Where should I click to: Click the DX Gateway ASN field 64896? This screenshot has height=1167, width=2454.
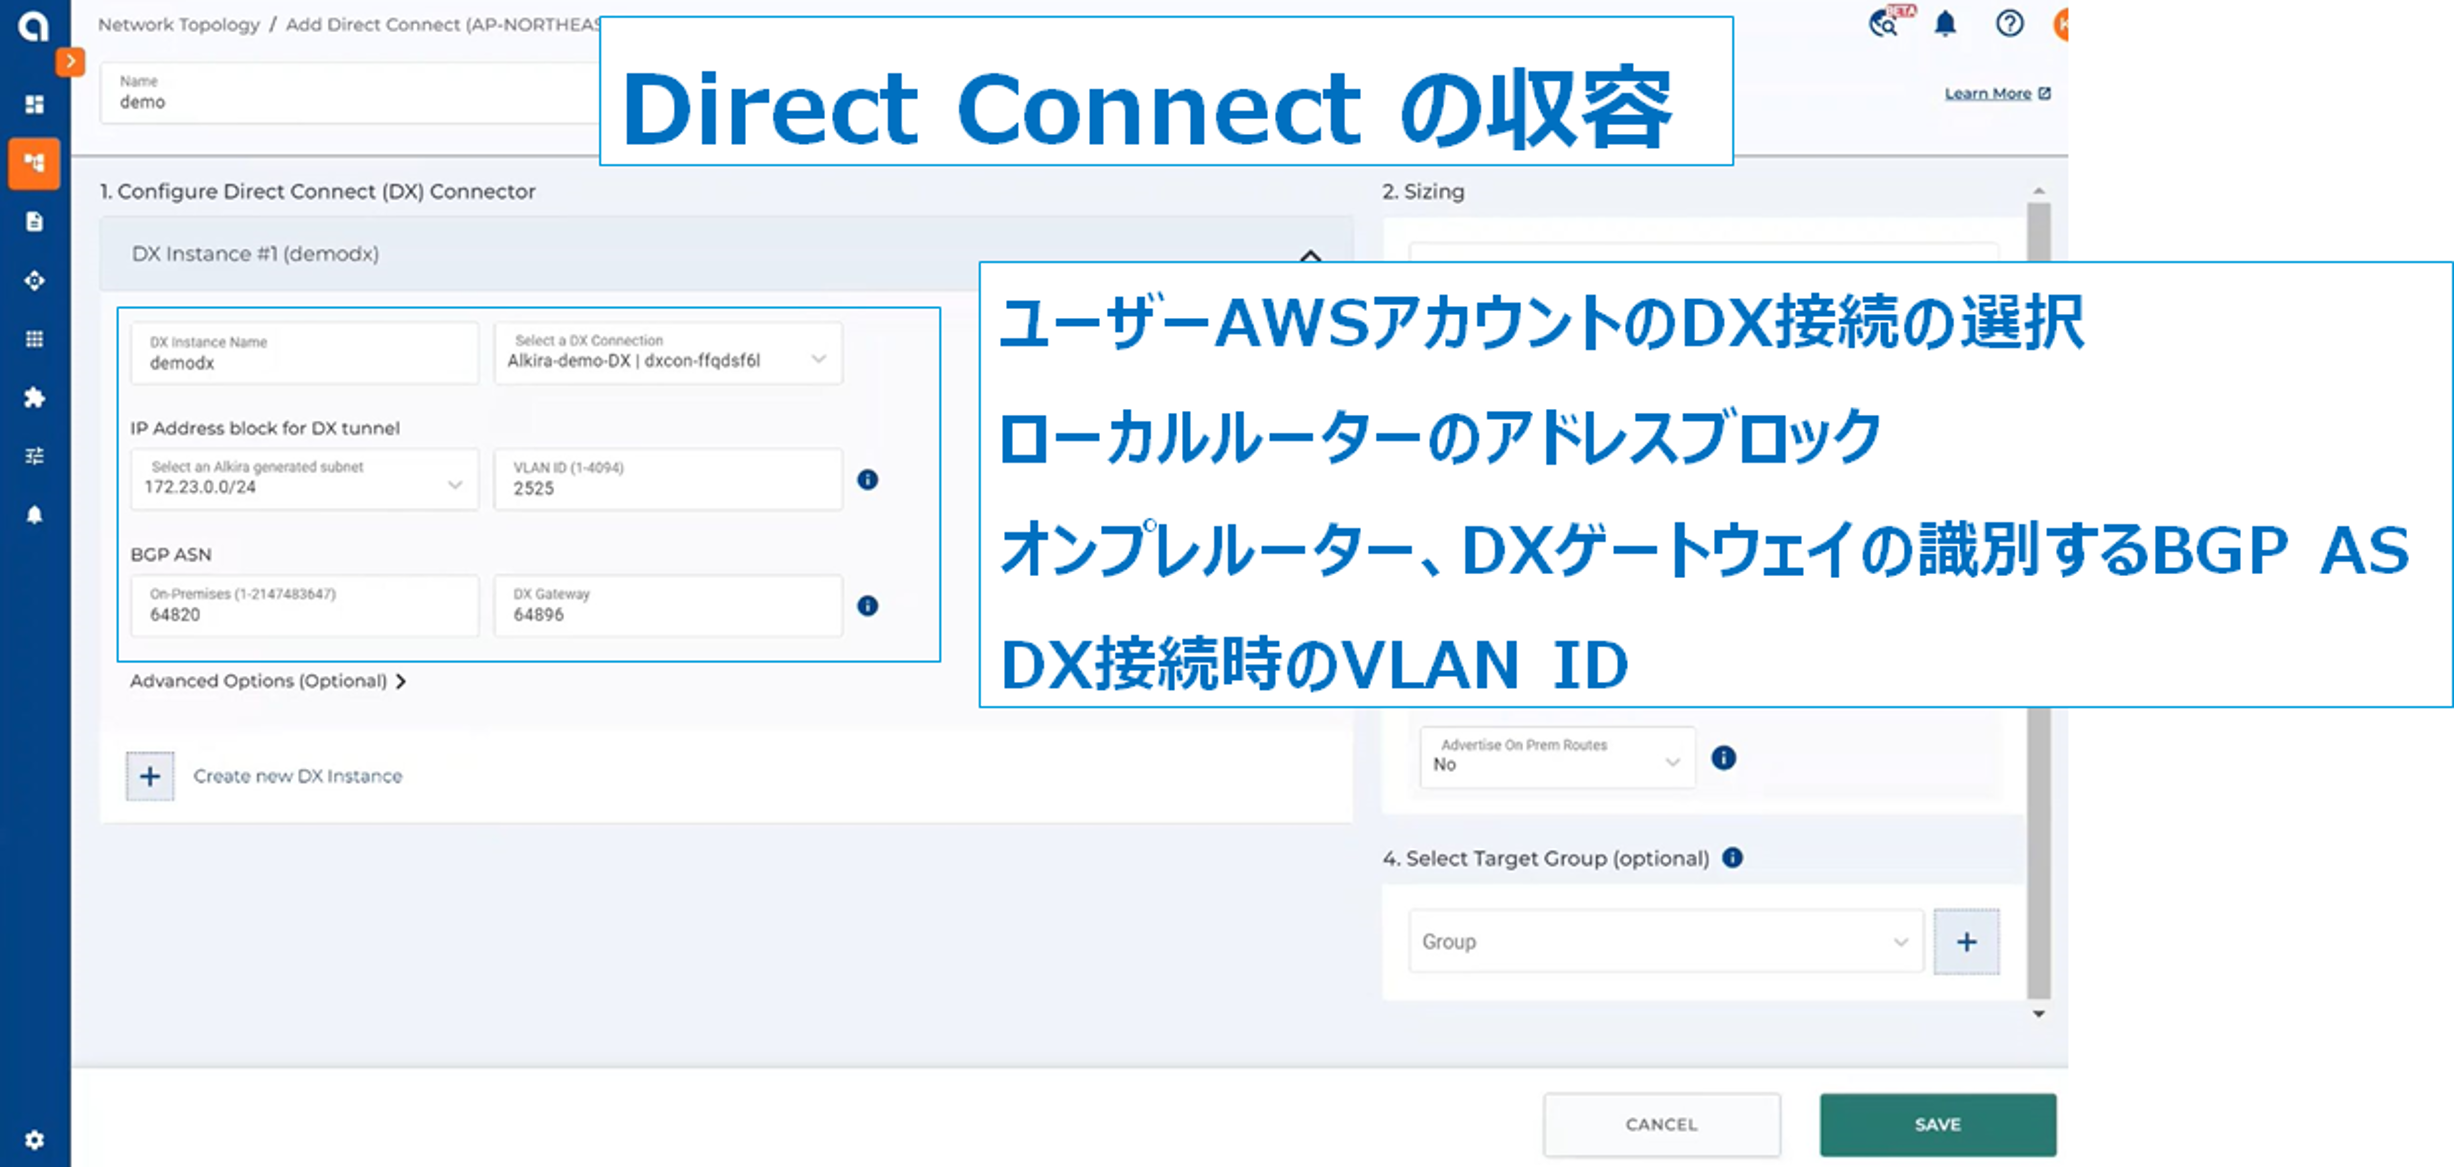coord(668,606)
